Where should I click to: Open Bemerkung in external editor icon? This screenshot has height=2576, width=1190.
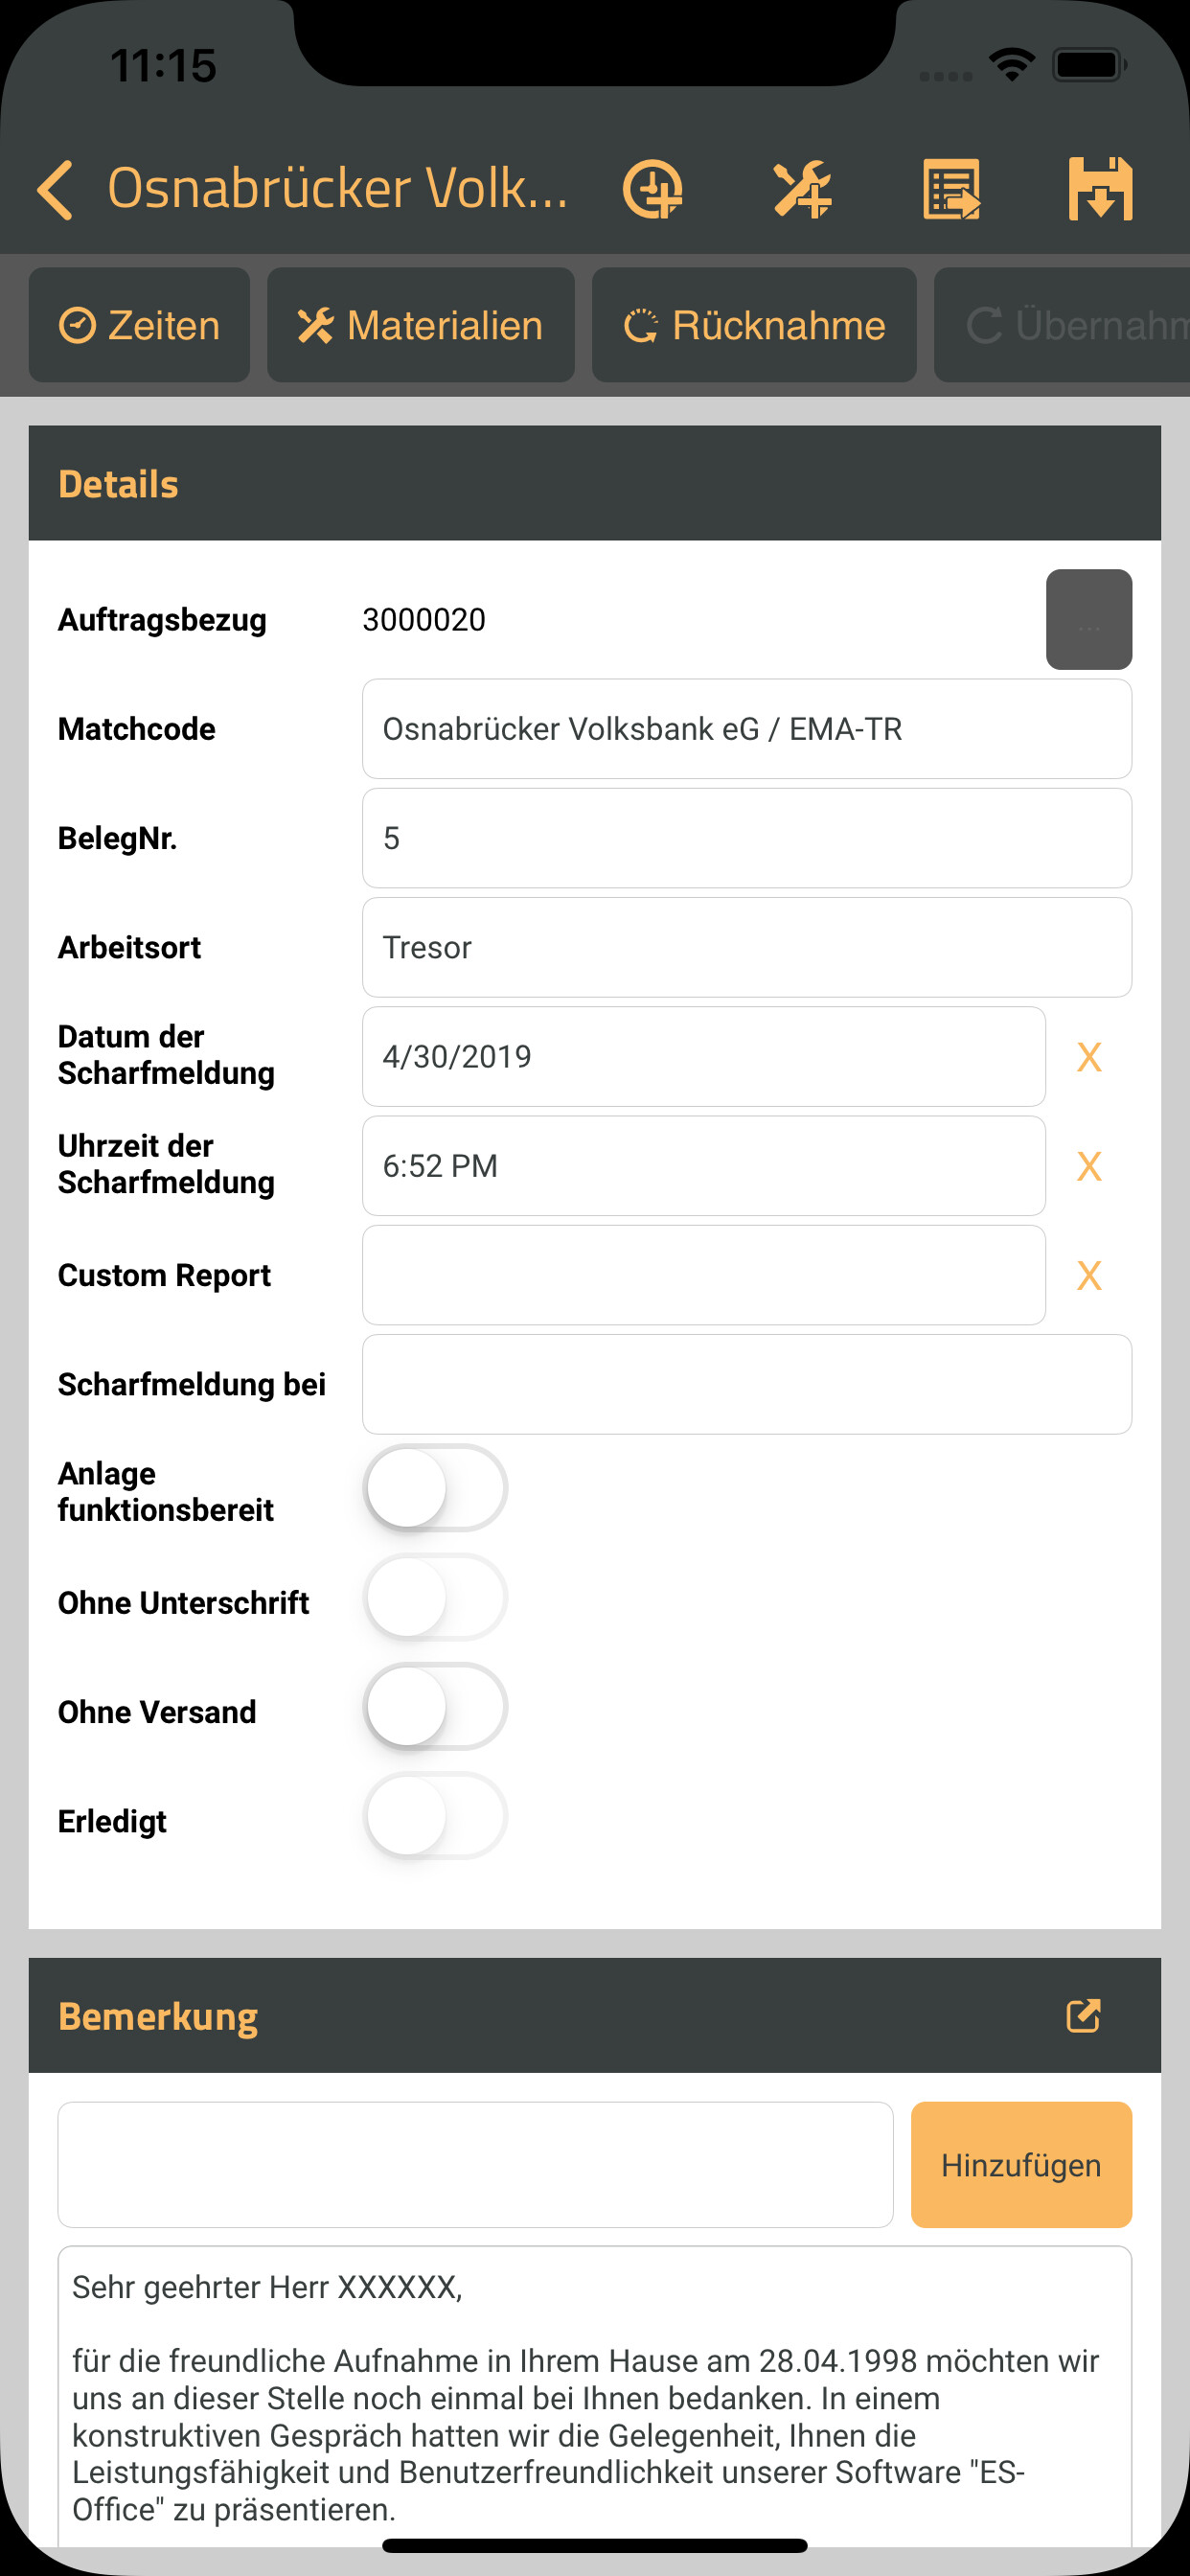point(1083,2015)
